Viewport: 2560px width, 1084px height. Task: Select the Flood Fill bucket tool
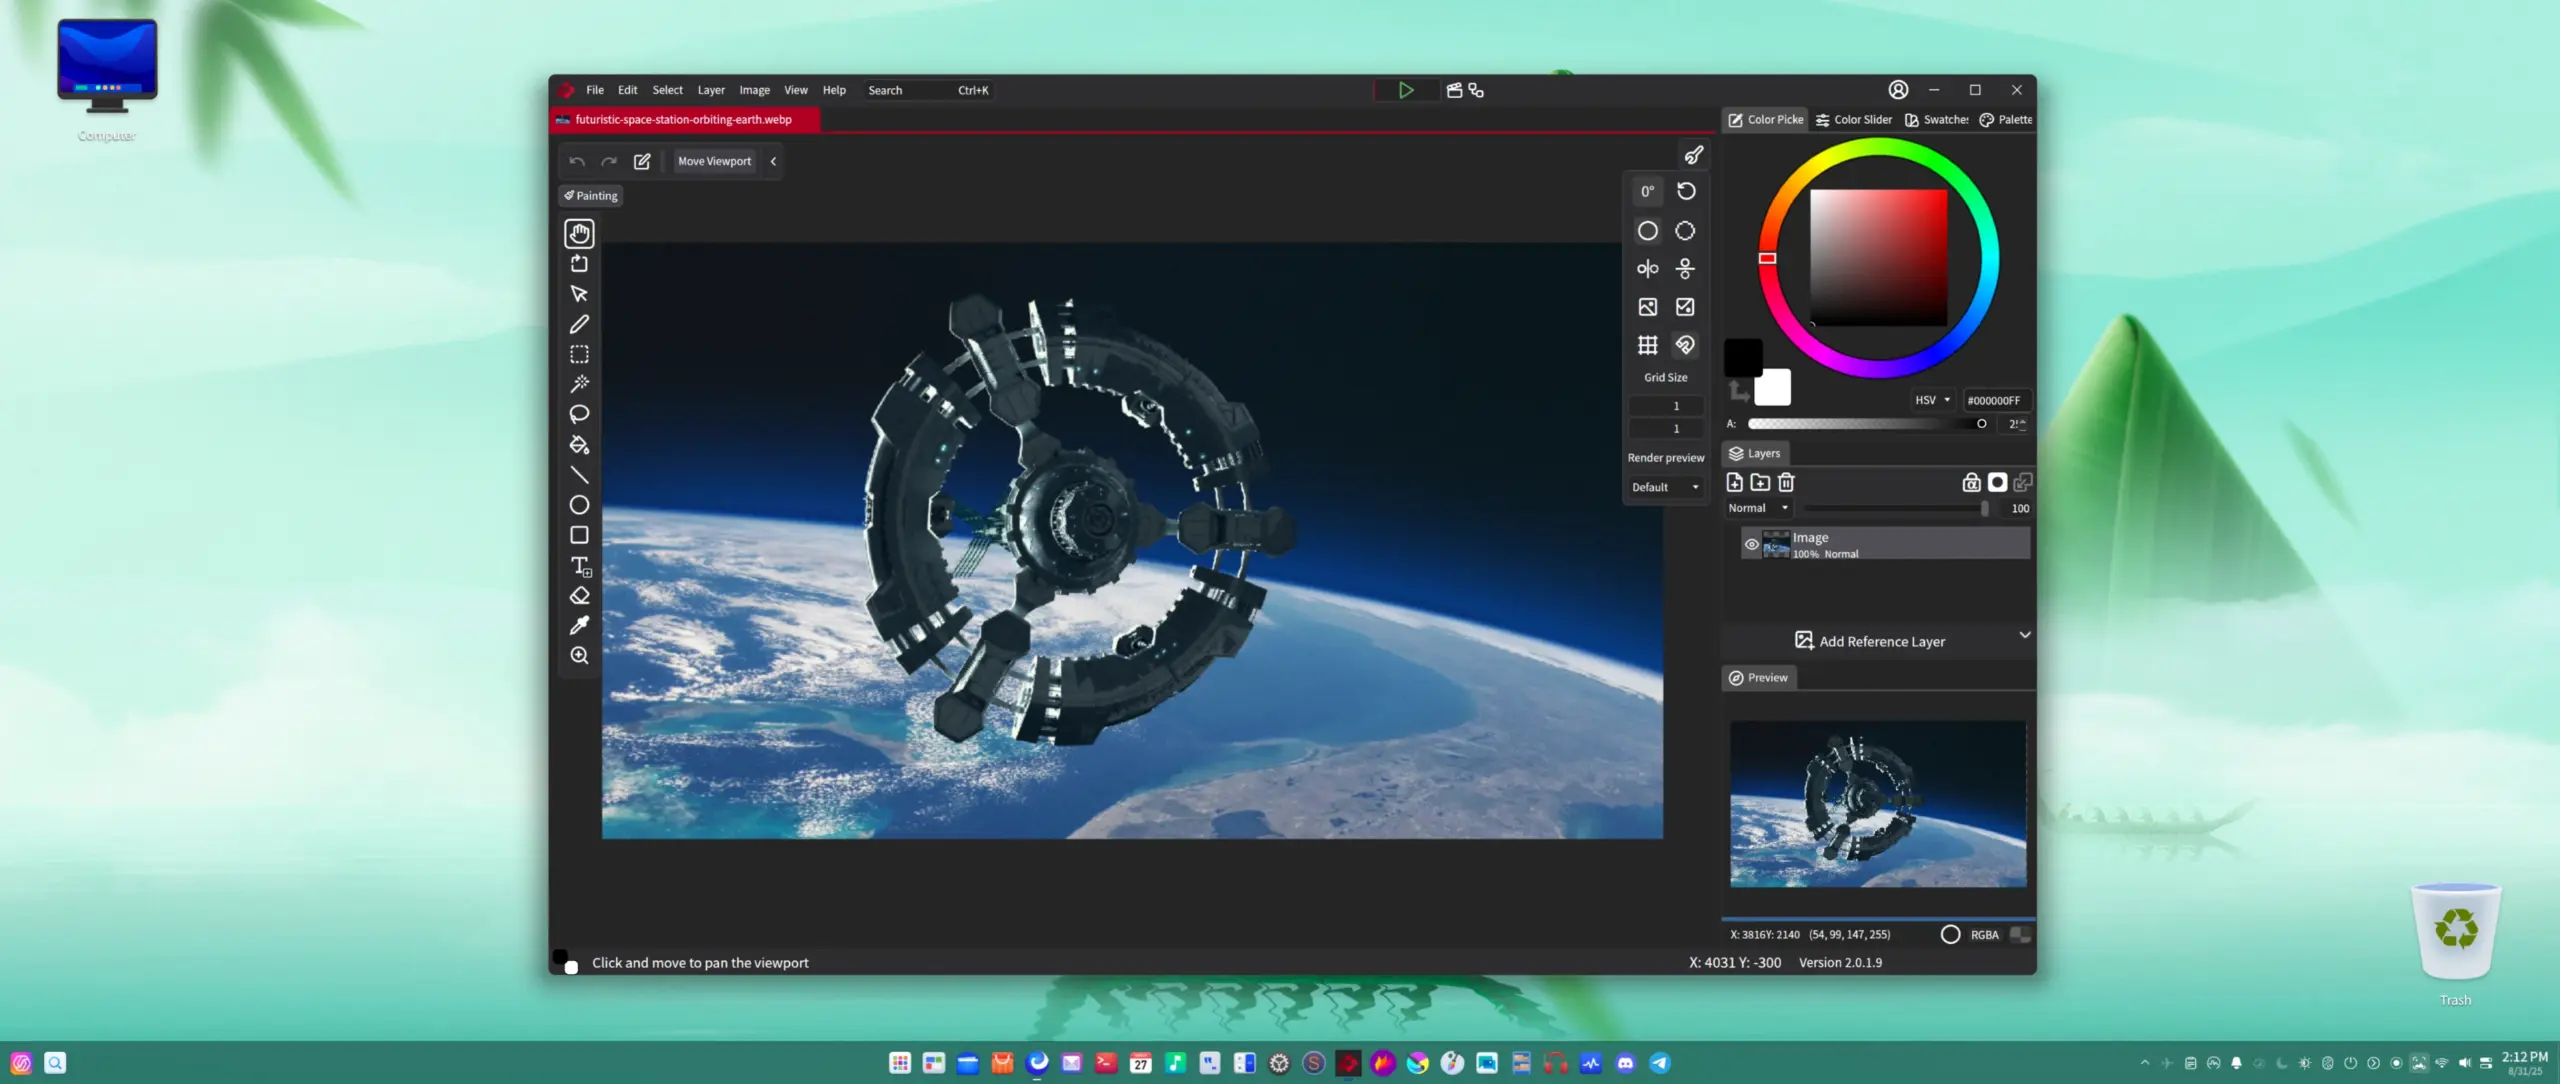(x=579, y=445)
